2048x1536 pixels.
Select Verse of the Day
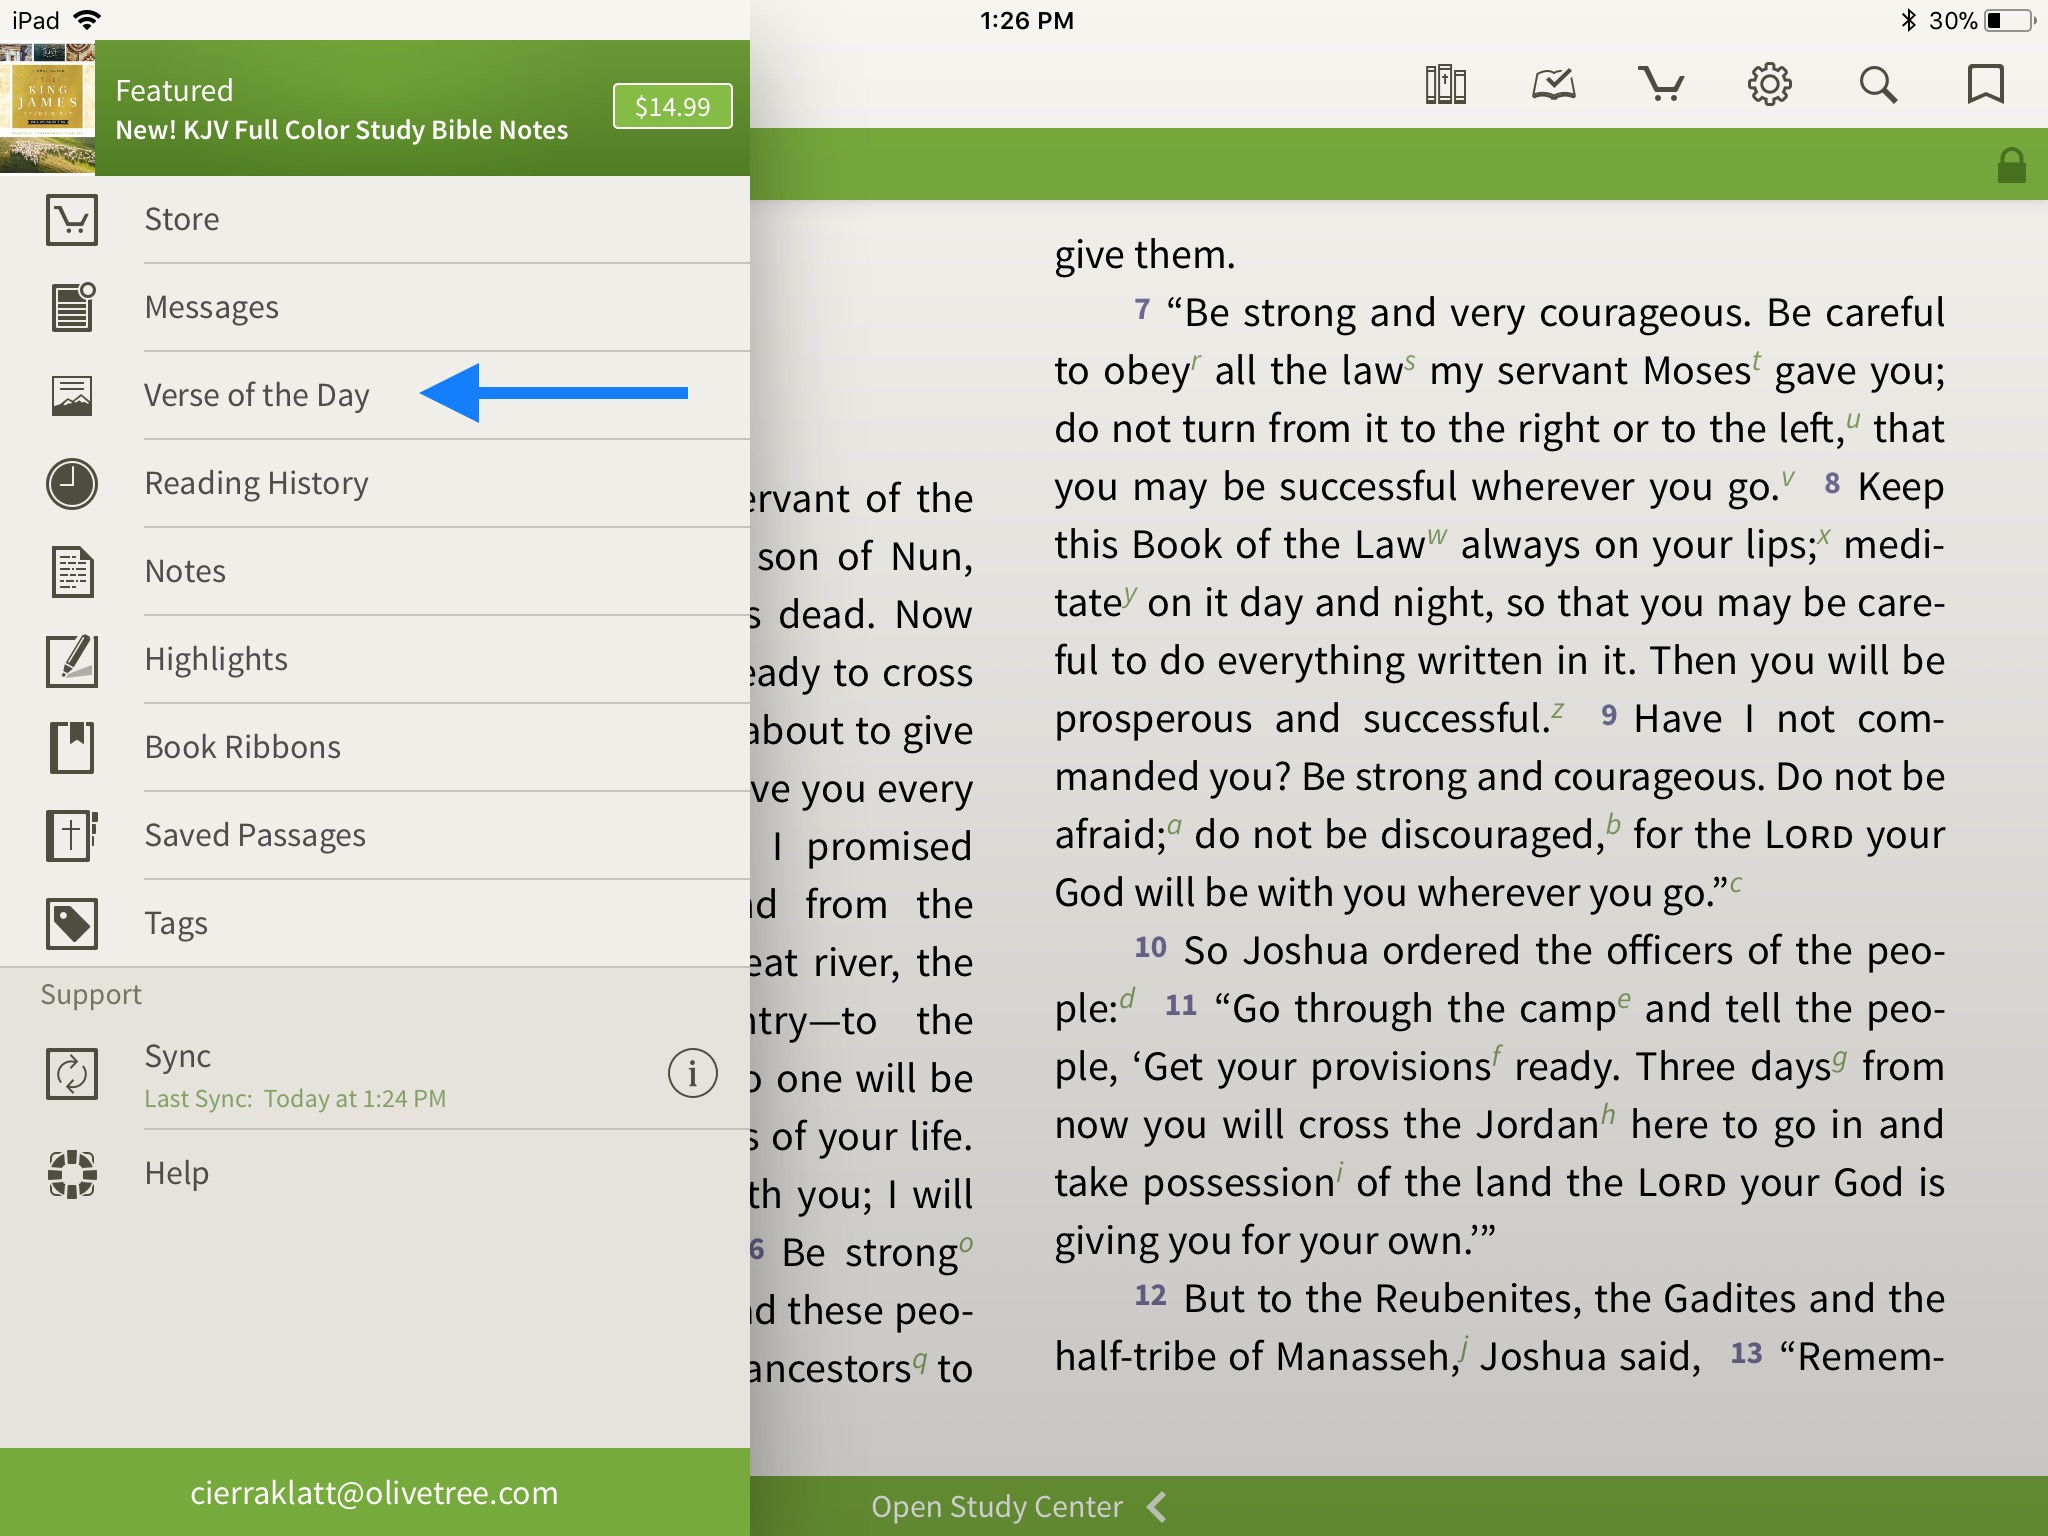coord(375,396)
